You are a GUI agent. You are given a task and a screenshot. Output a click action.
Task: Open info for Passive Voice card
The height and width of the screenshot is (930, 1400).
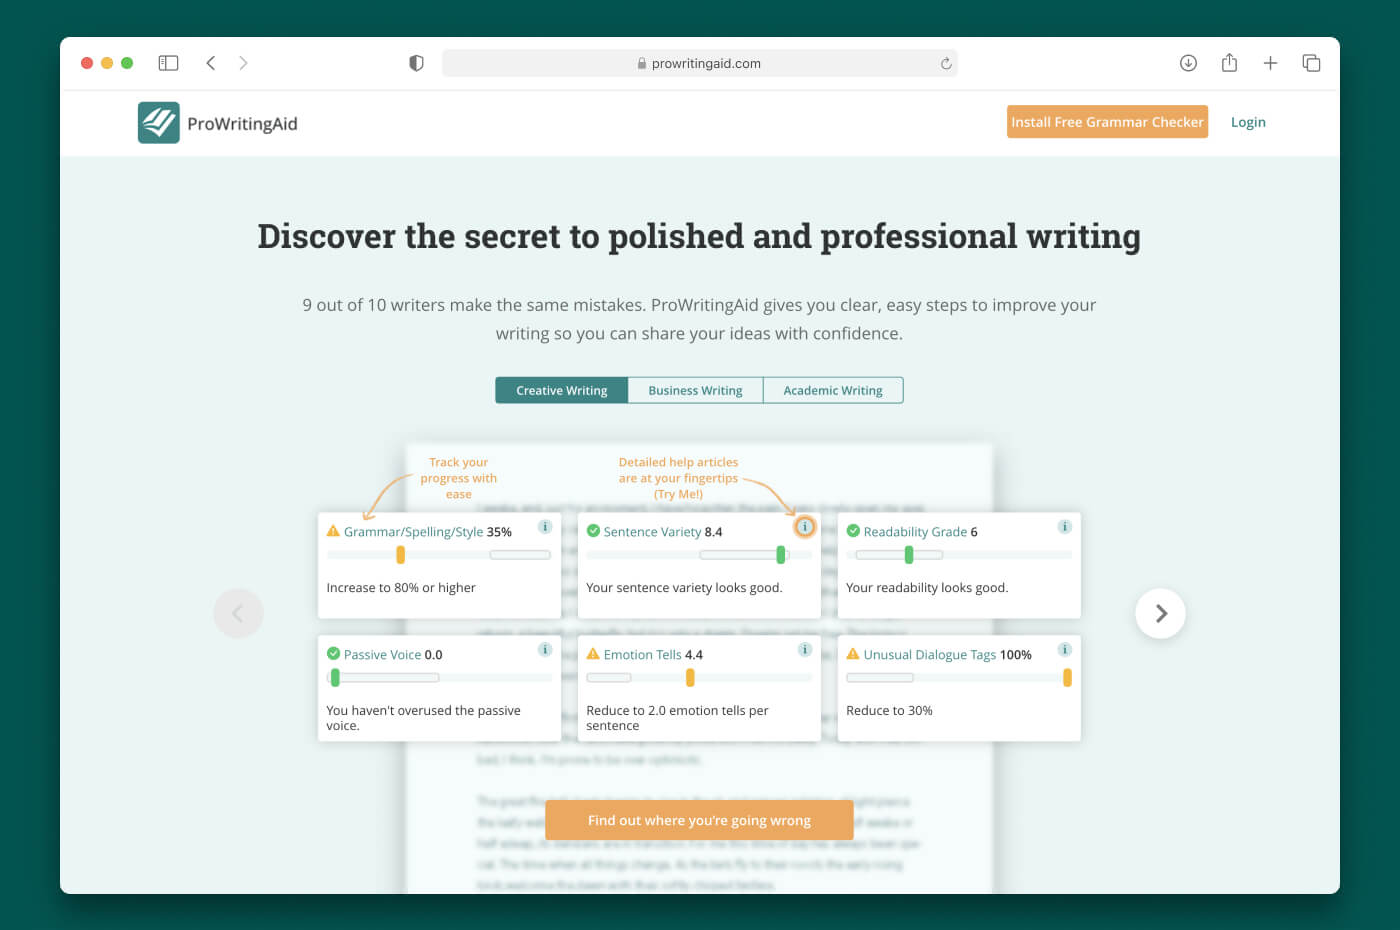[x=545, y=650]
